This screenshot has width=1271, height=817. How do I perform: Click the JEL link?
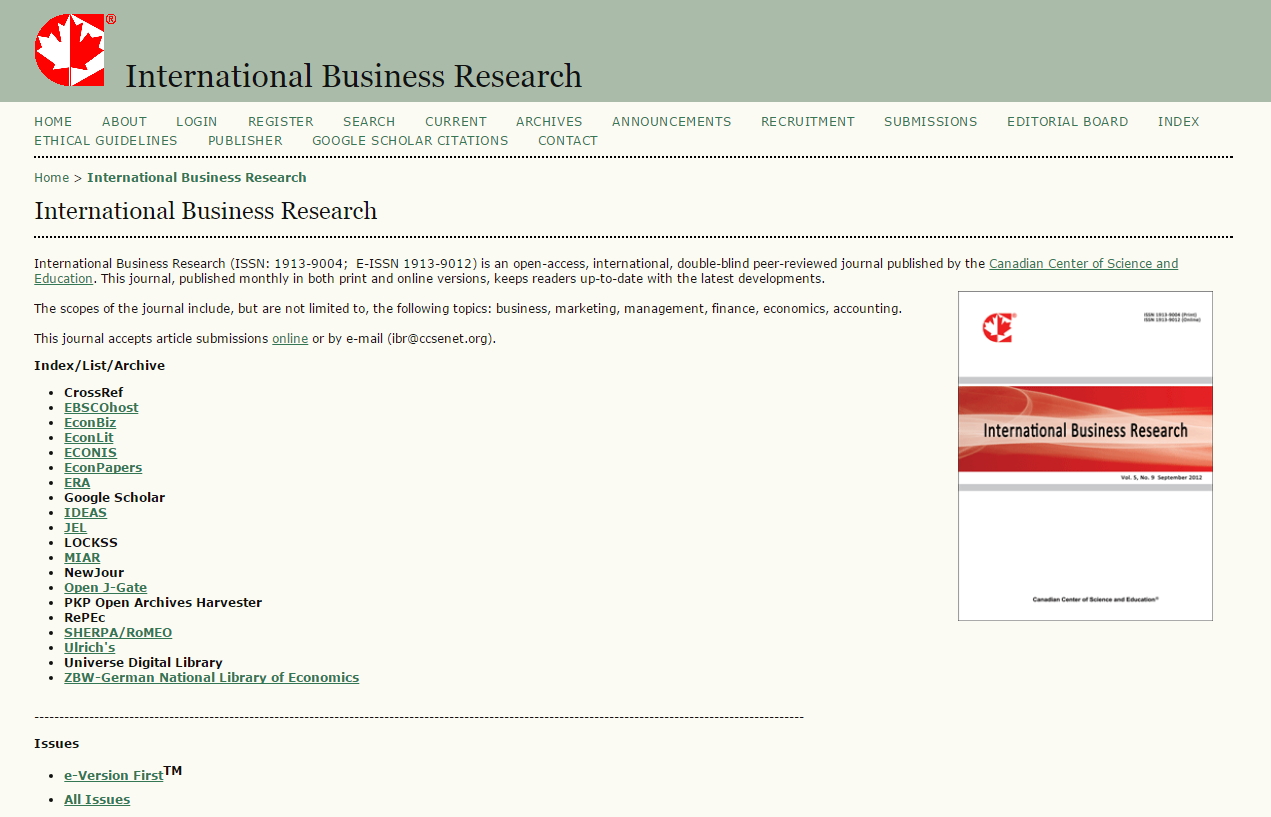[x=75, y=528]
